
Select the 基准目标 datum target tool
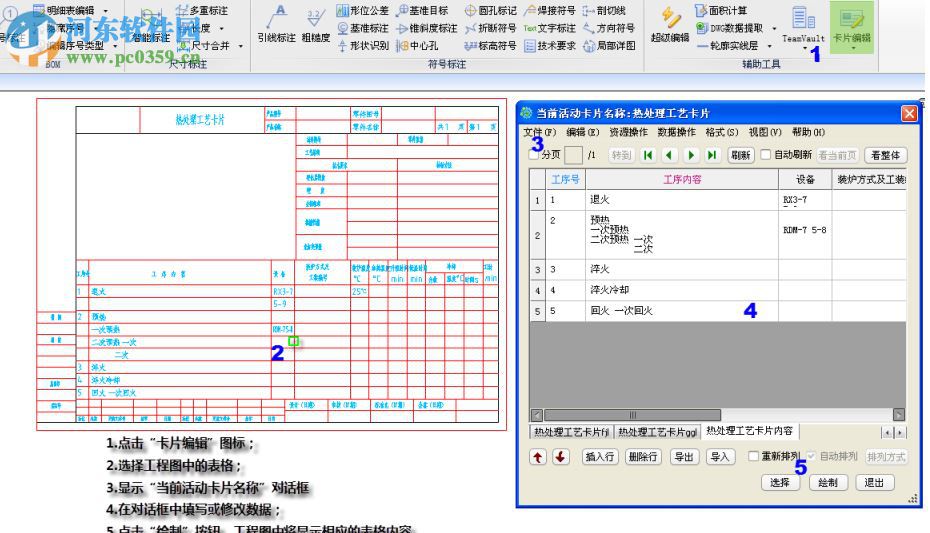[422, 10]
